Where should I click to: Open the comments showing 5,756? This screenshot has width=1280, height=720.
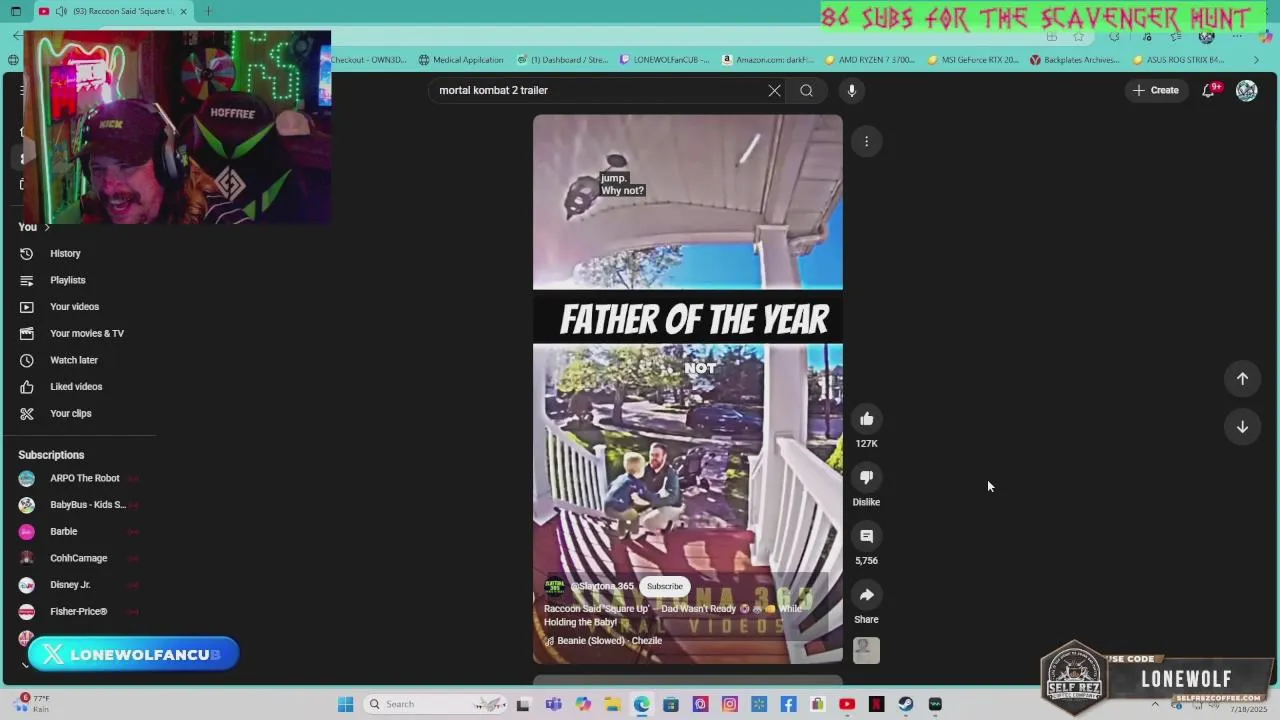pos(867,536)
